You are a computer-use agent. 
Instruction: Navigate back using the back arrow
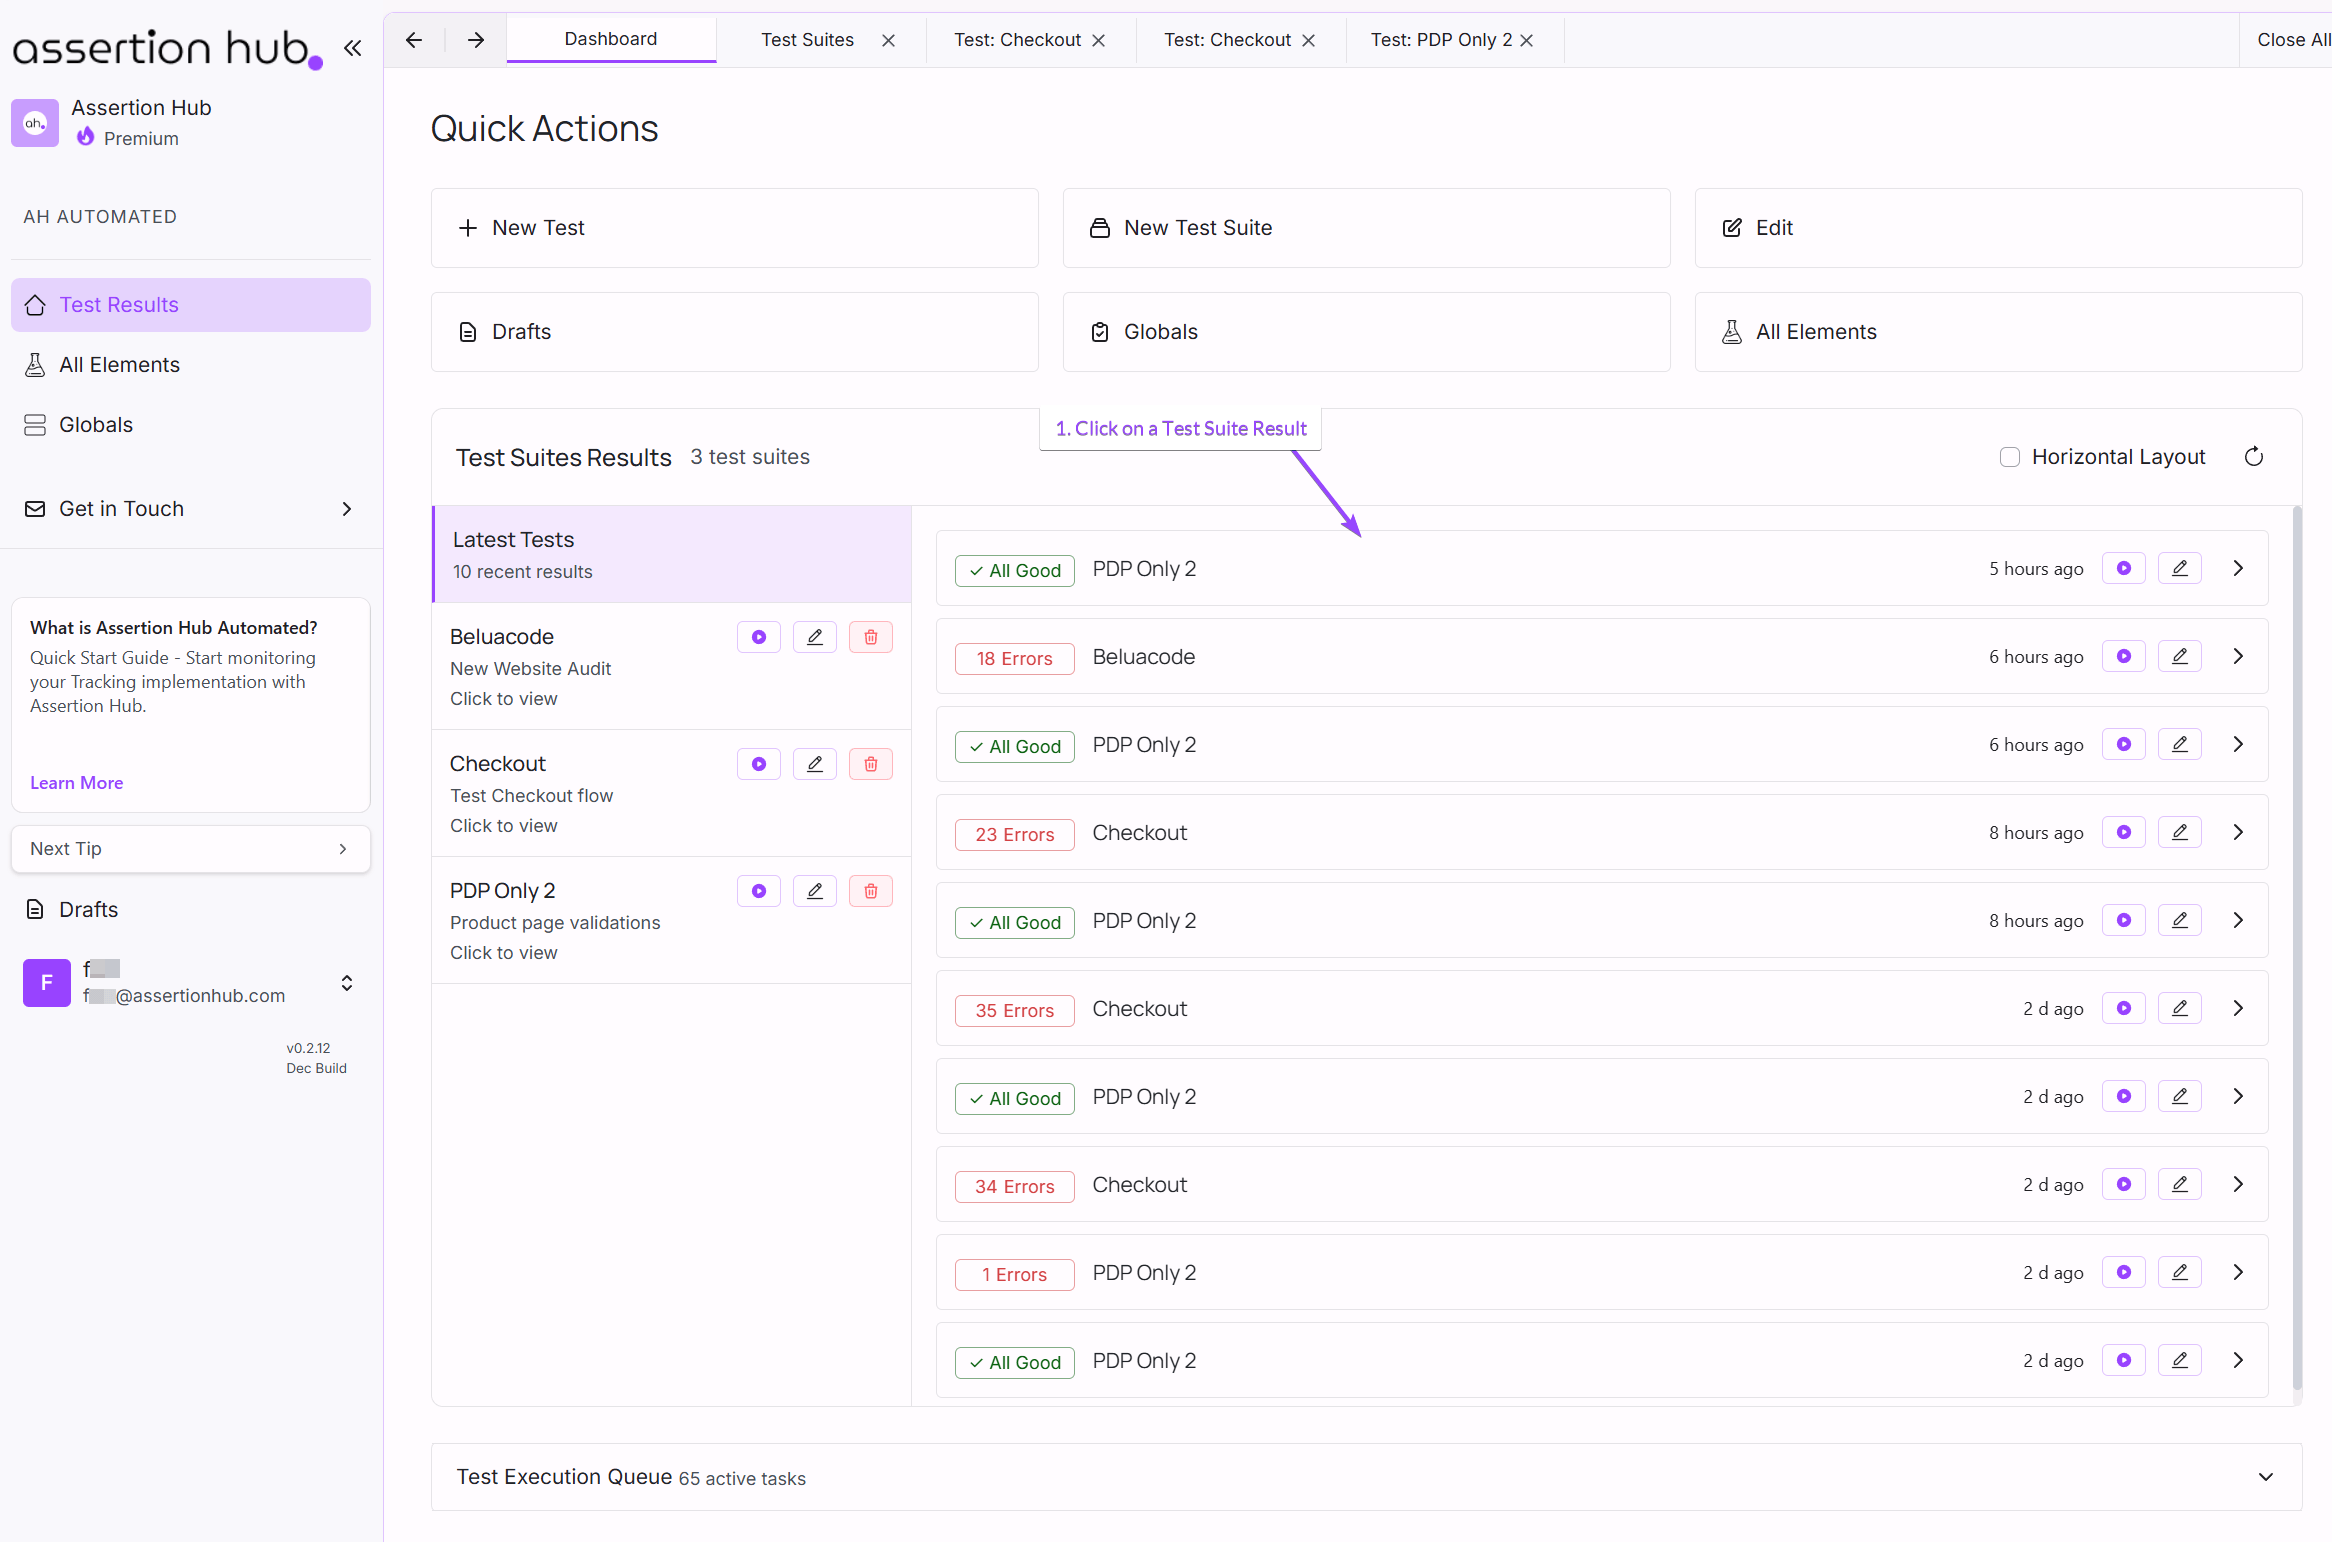tap(413, 40)
